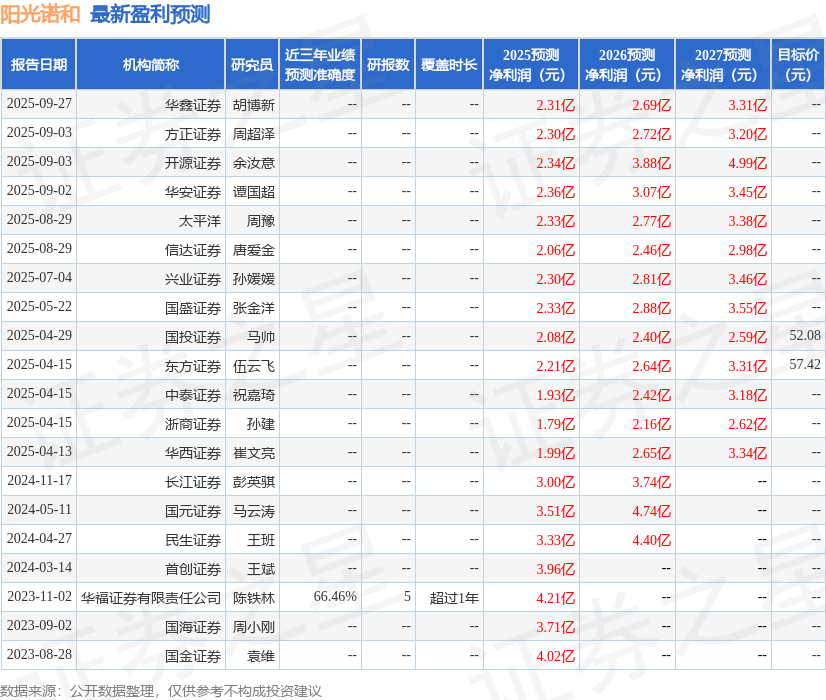Click the target price 57.42
This screenshot has height=700, width=826.
(805, 364)
